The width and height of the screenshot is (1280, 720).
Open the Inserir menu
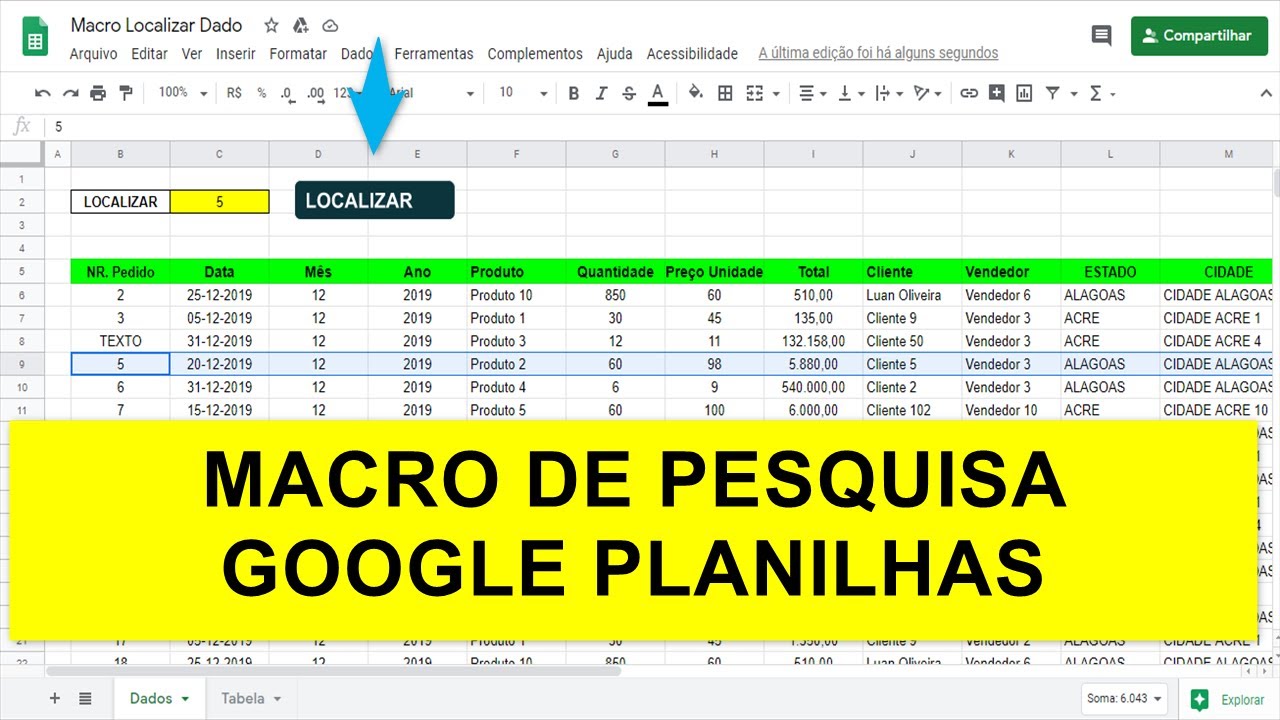[x=236, y=54]
